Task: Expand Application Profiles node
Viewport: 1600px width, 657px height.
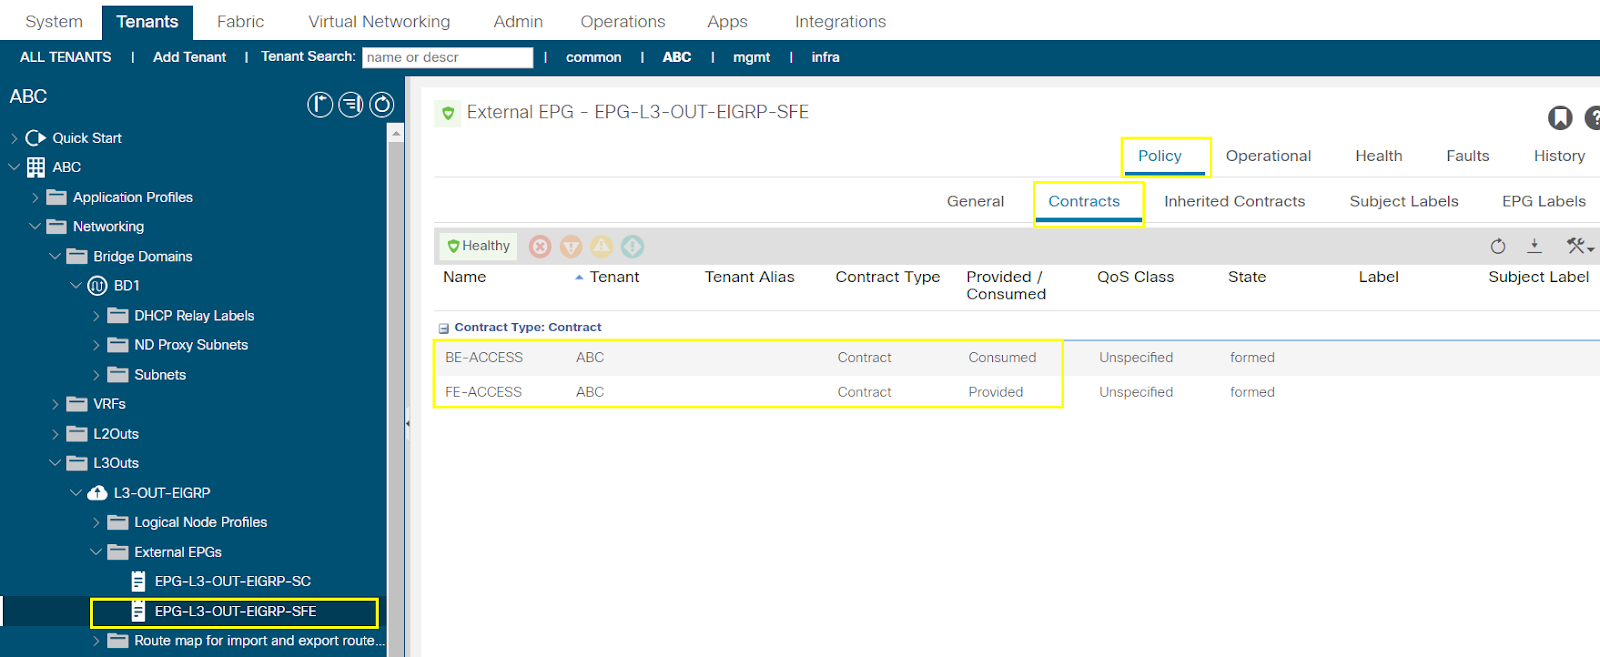Action: coord(35,197)
